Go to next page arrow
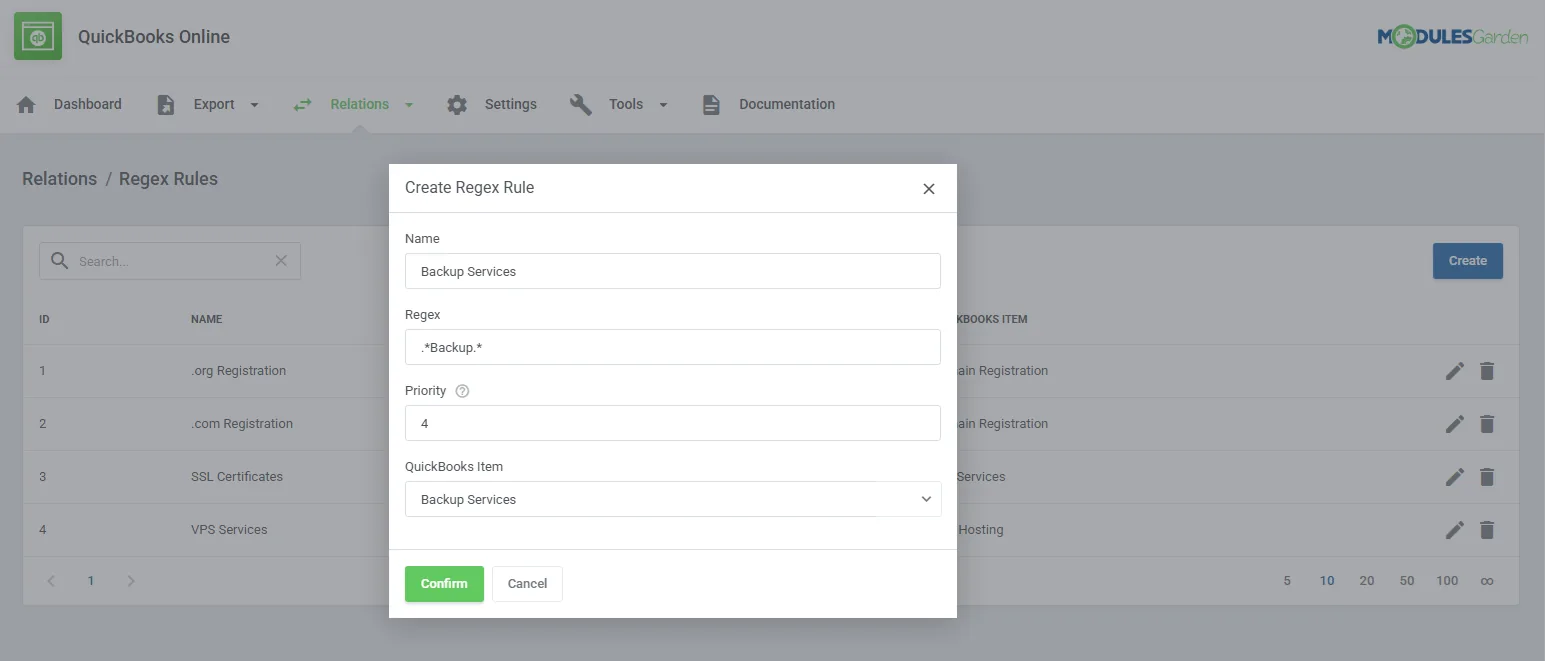The image size is (1545, 661). [x=131, y=581]
